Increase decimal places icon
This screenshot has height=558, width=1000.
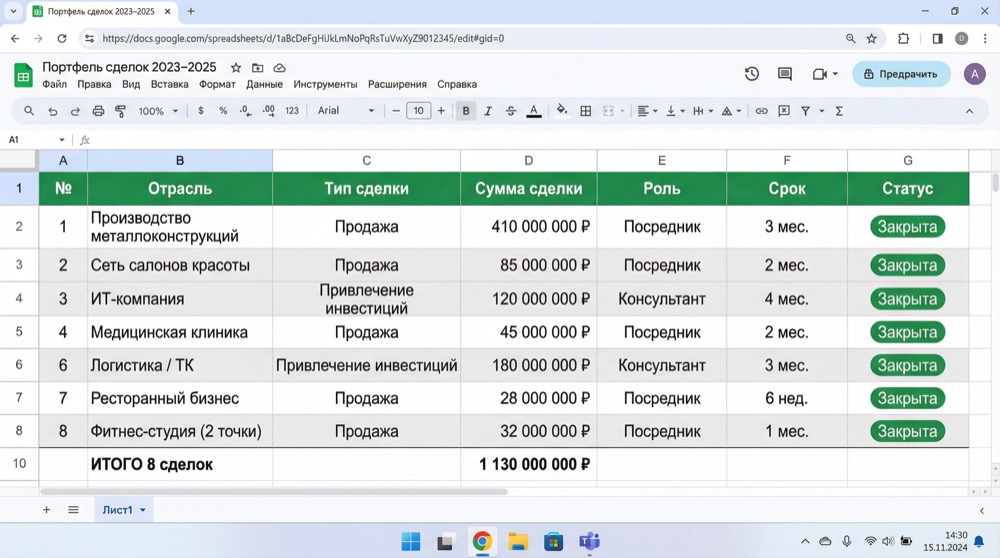(268, 111)
